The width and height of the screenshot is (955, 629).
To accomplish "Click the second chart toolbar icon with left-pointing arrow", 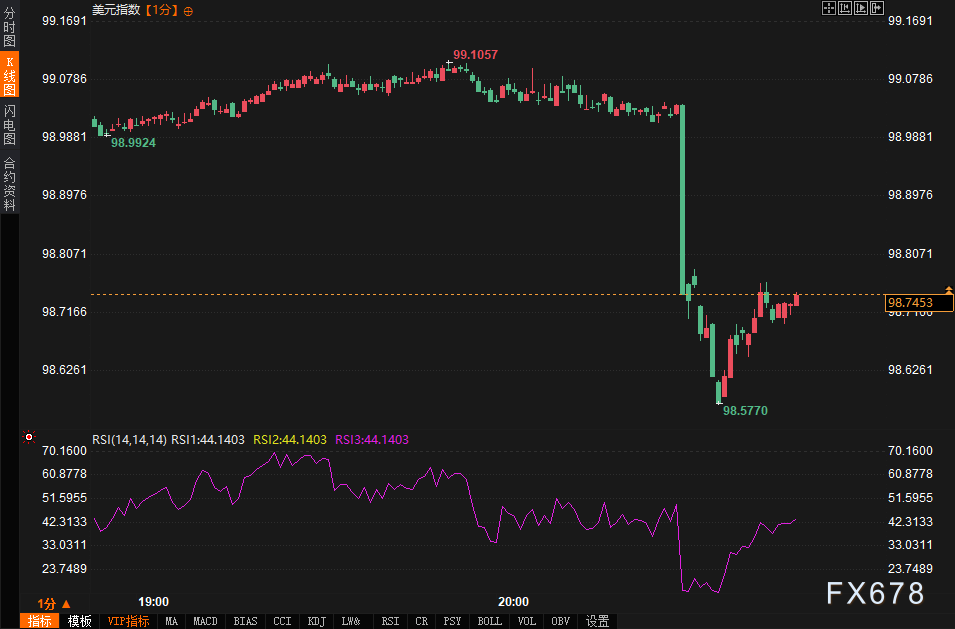I will click(x=845, y=9).
